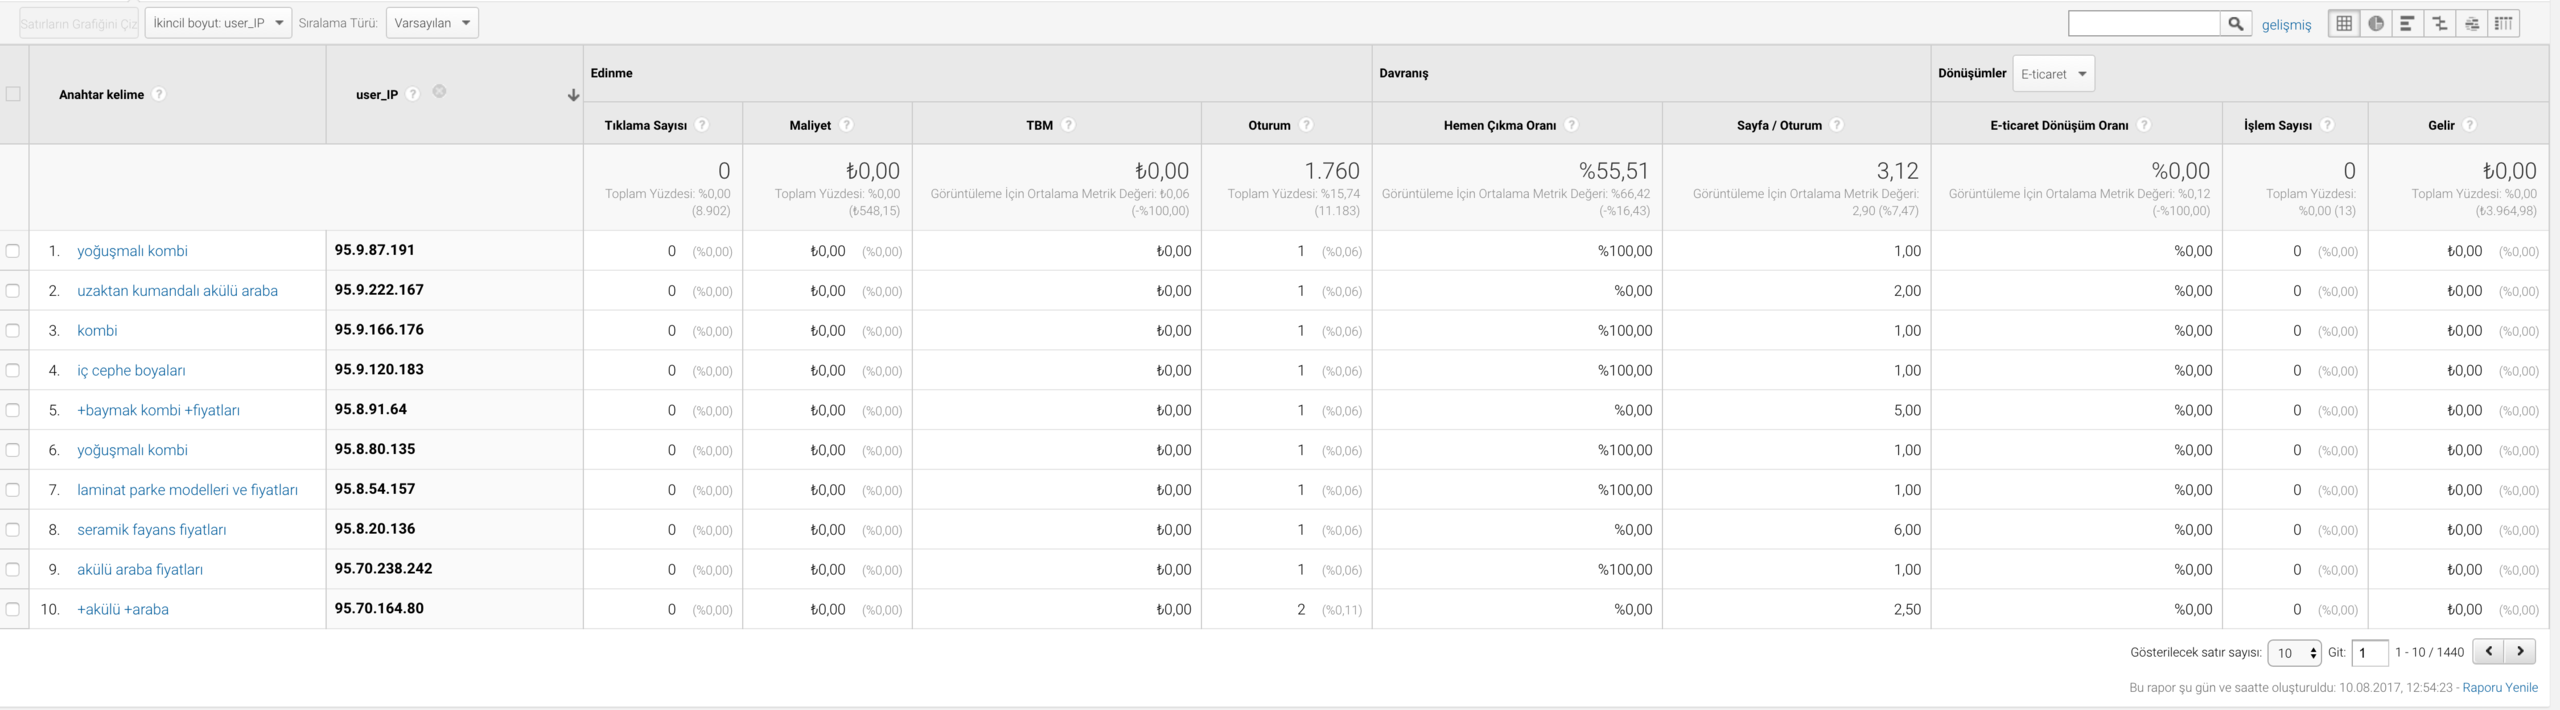Open help for Tıklama Sayısı metric
This screenshot has width=2560, height=710.
702,125
